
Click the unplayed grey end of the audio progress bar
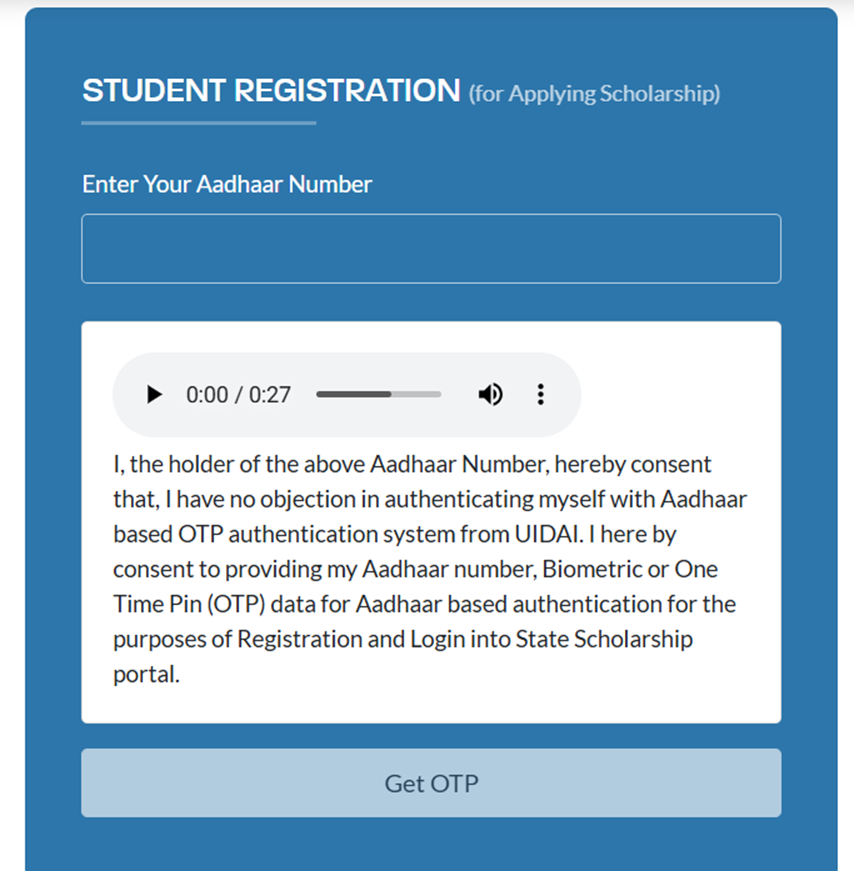[416, 394]
